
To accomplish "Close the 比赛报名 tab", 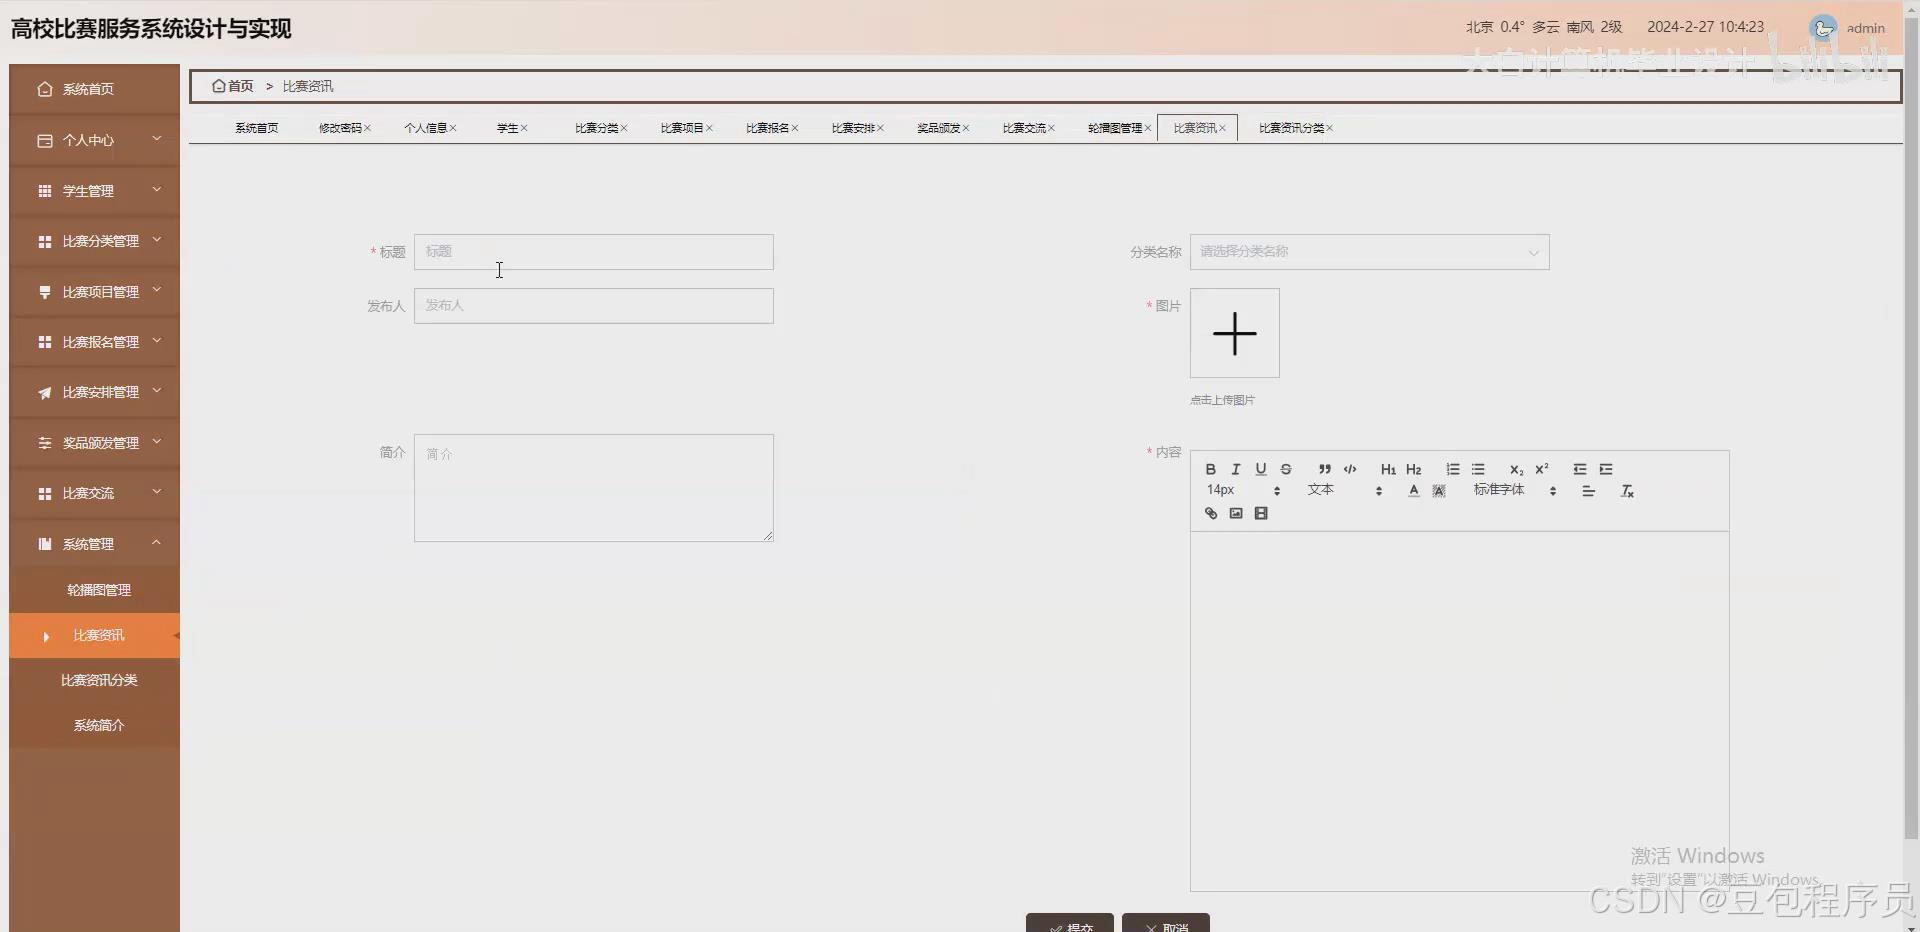I will (x=795, y=128).
